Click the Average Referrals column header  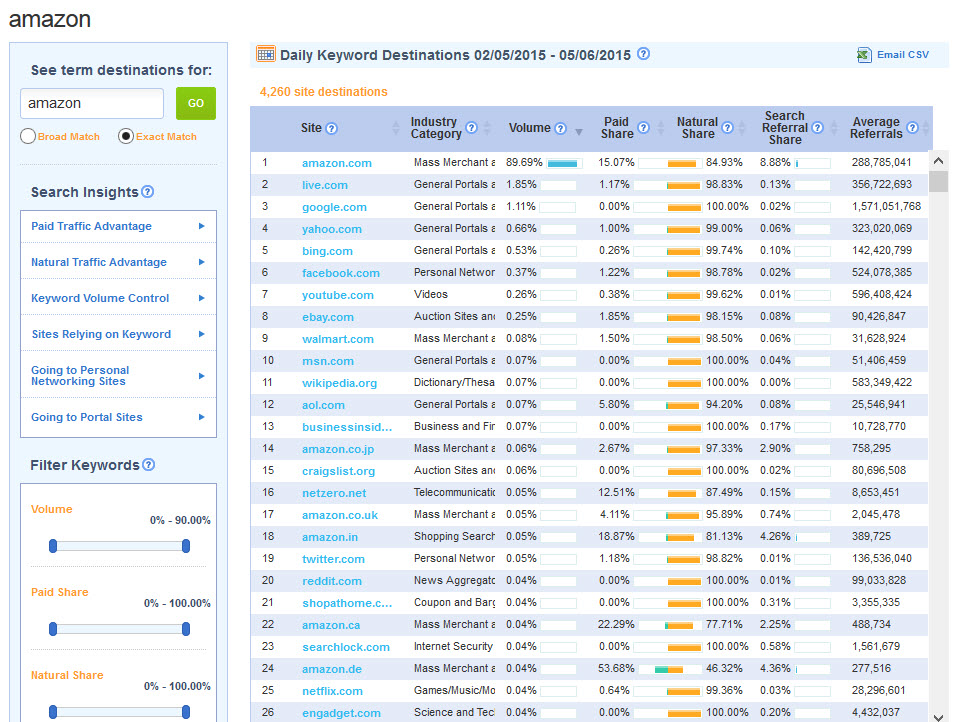point(876,128)
